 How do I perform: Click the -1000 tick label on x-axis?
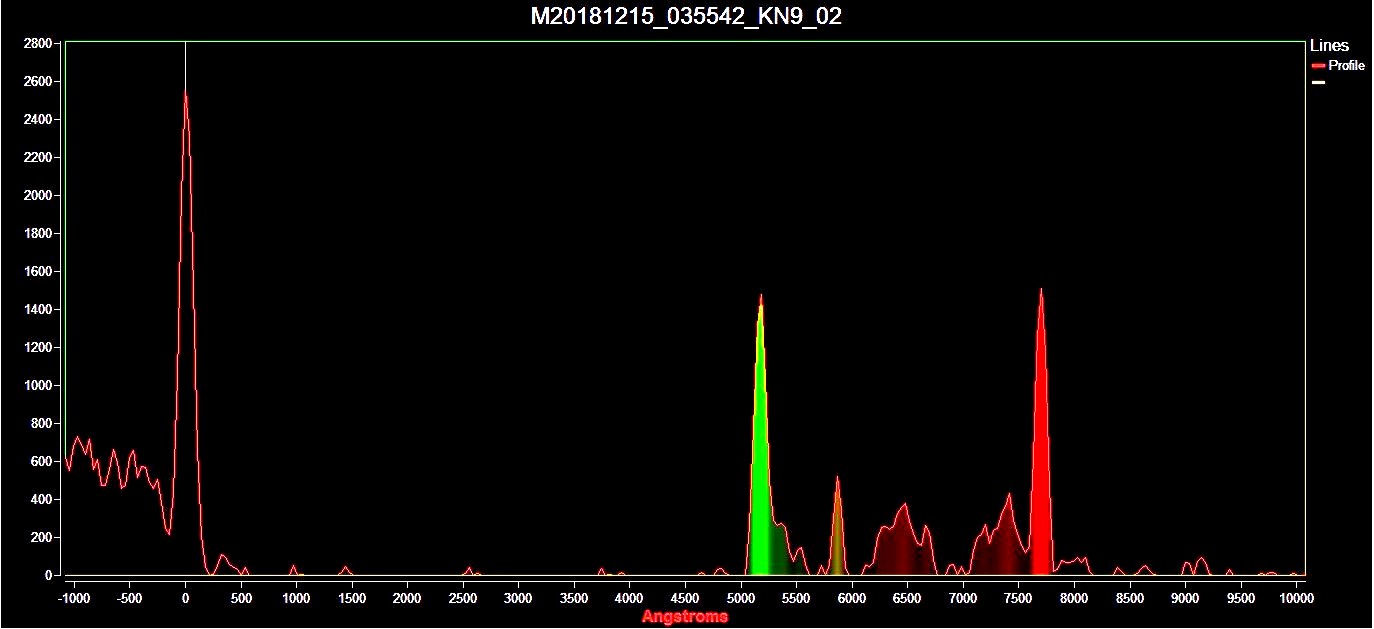(x=74, y=598)
